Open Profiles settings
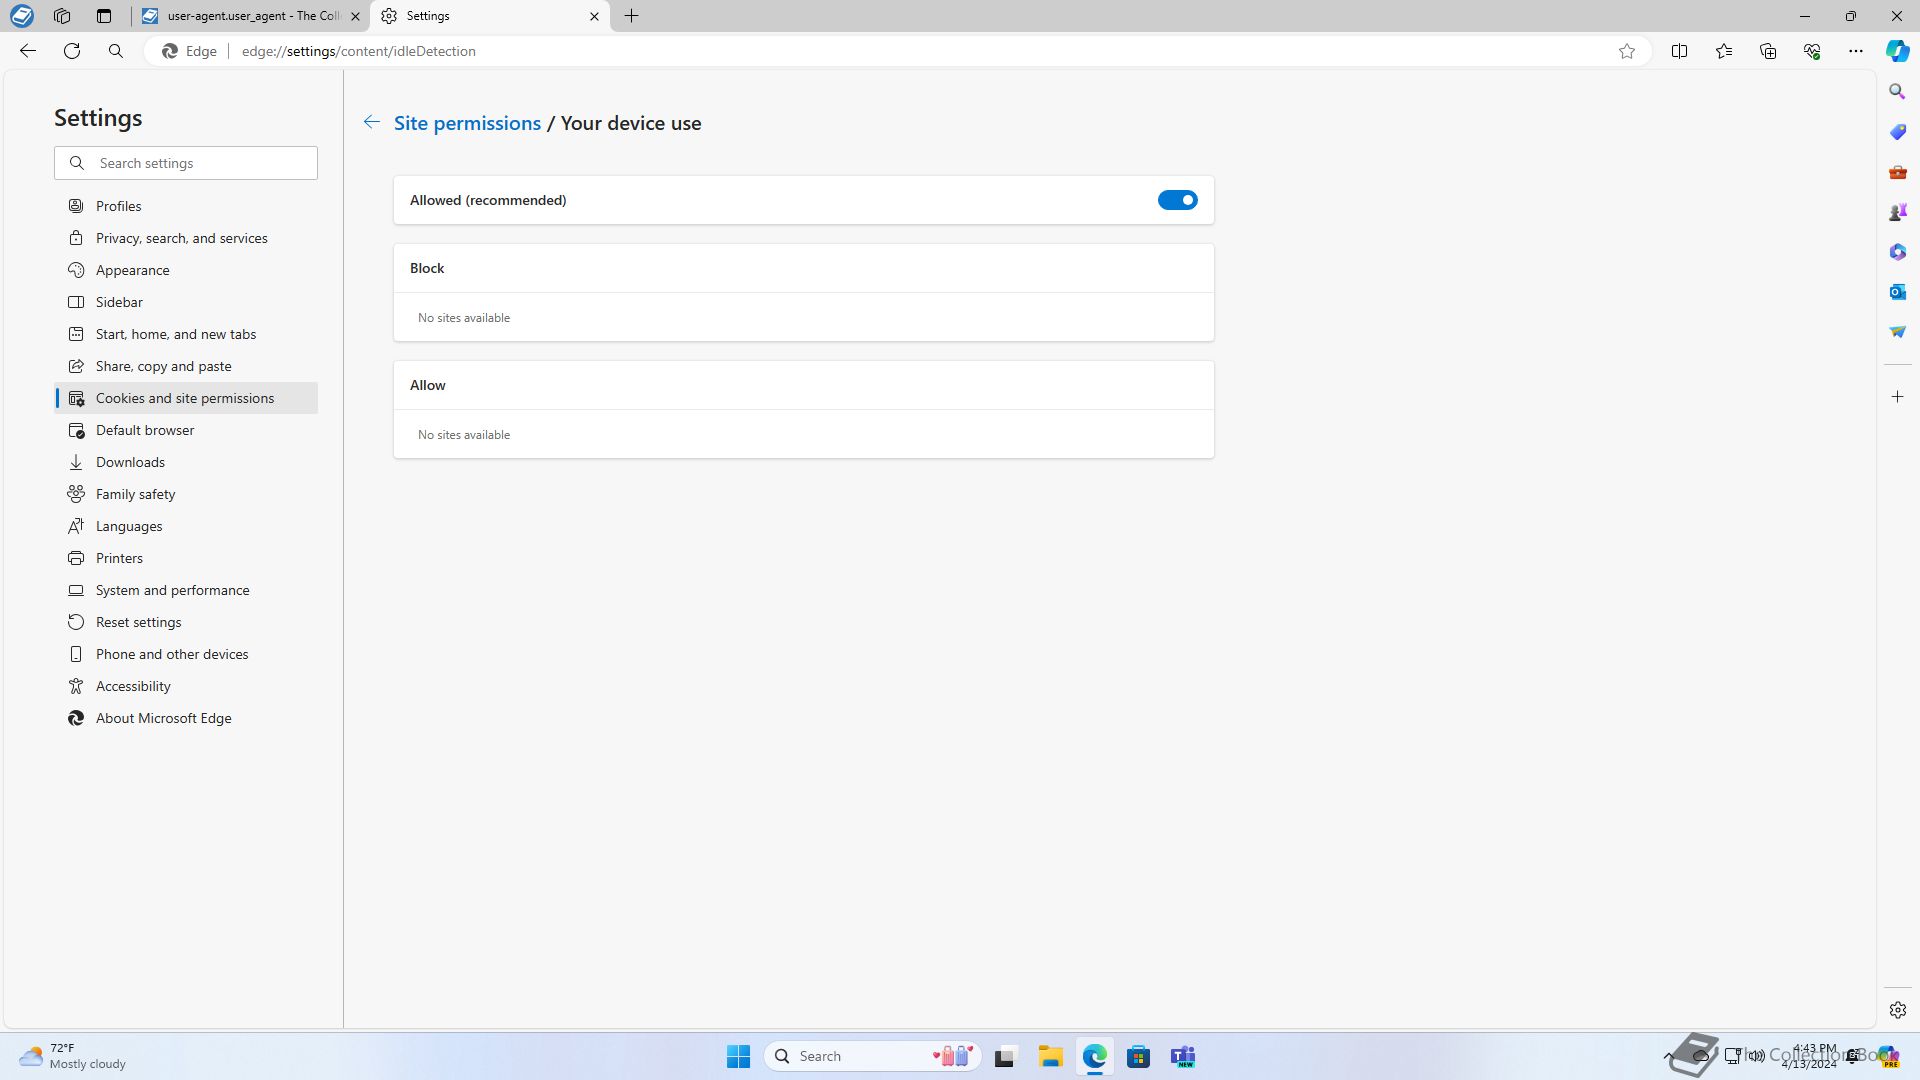This screenshot has width=1920, height=1080. pyautogui.click(x=186, y=206)
